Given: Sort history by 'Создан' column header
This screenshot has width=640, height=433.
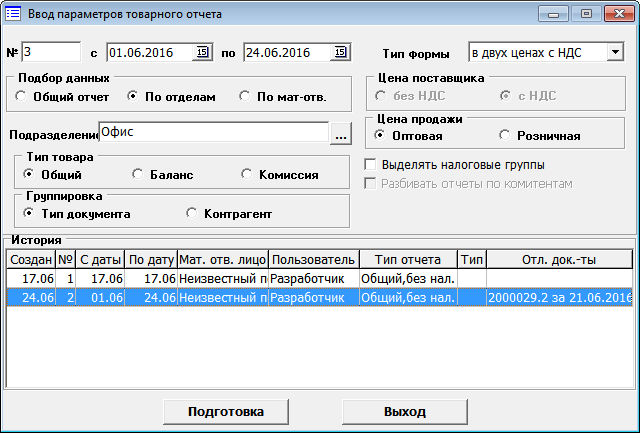Looking at the screenshot, I should tap(29, 260).
